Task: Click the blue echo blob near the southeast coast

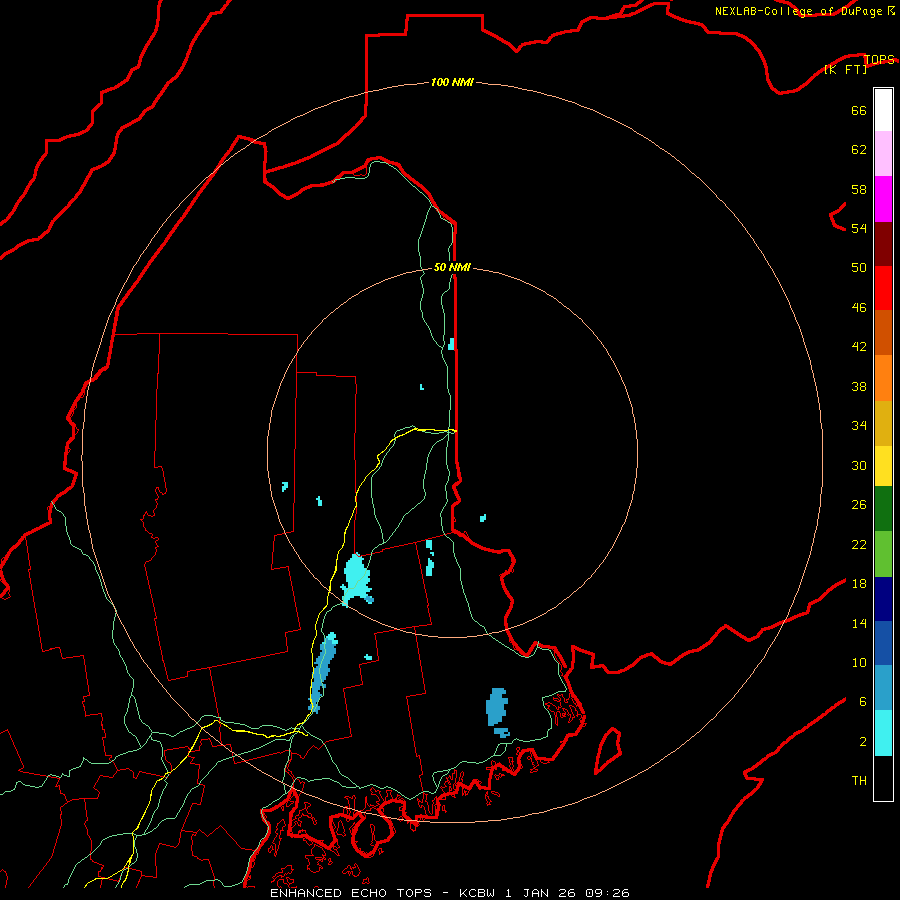Action: tap(497, 711)
